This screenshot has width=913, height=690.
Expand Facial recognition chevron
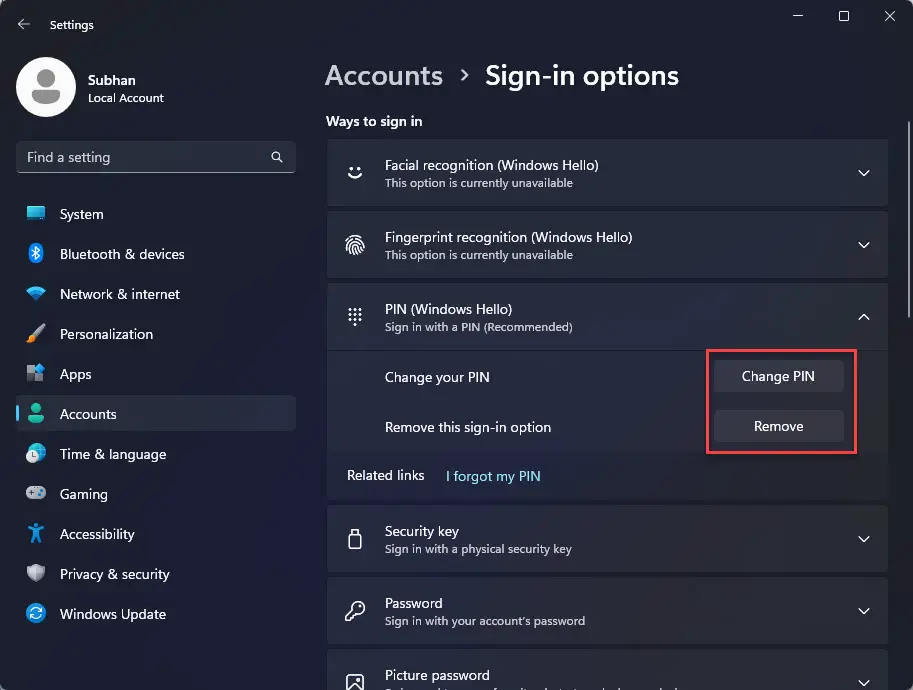(x=864, y=173)
